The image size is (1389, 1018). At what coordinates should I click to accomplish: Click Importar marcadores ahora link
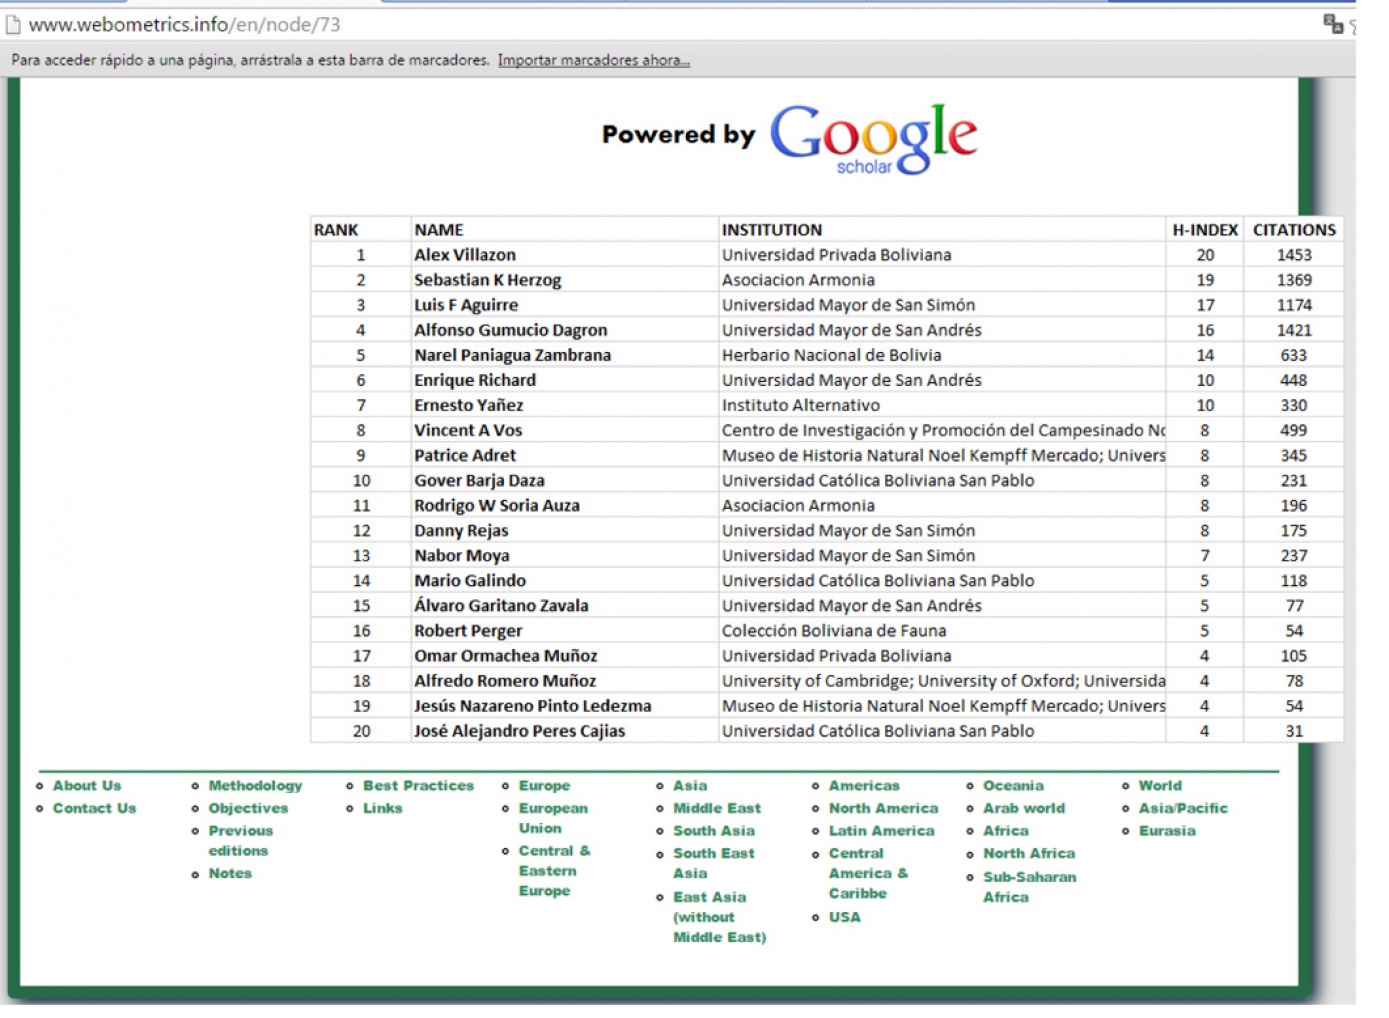tap(594, 60)
